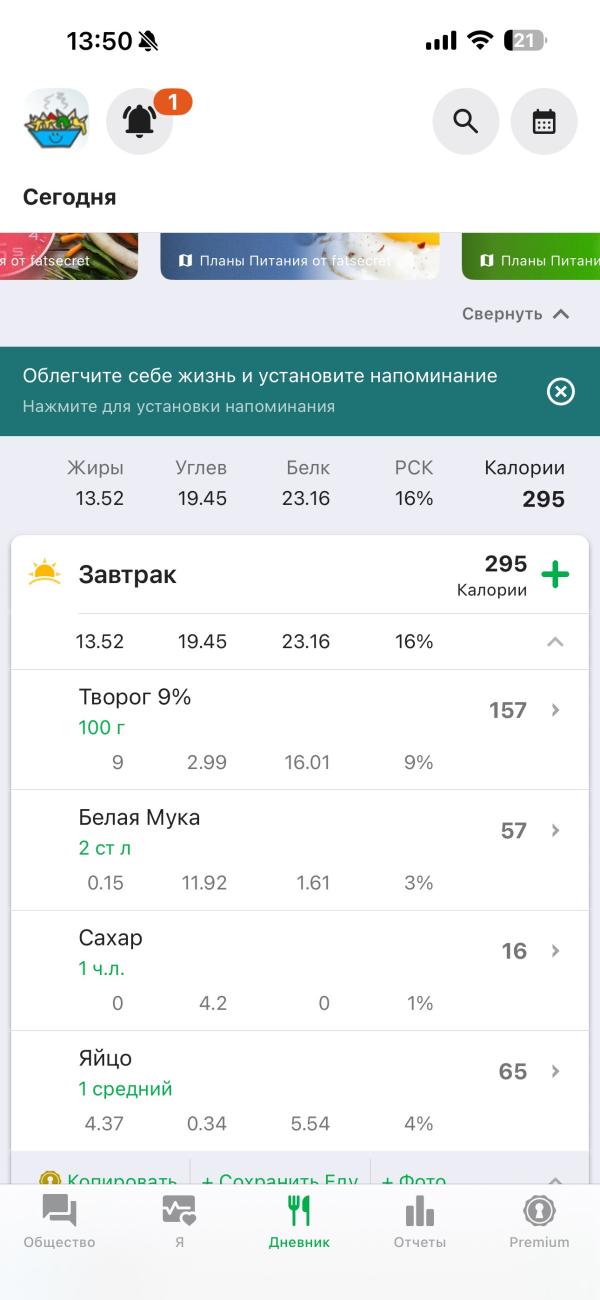Viewport: 600px width, 1300px height.
Task: Dismiss the reminder banner
Action: 561,392
